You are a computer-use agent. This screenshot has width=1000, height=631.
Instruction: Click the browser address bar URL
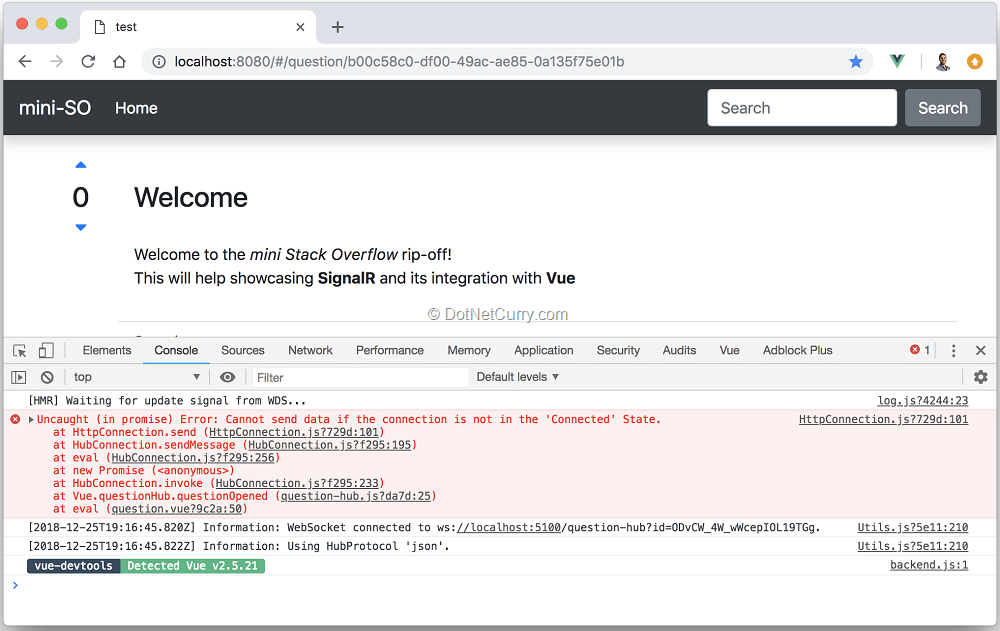[x=399, y=61]
